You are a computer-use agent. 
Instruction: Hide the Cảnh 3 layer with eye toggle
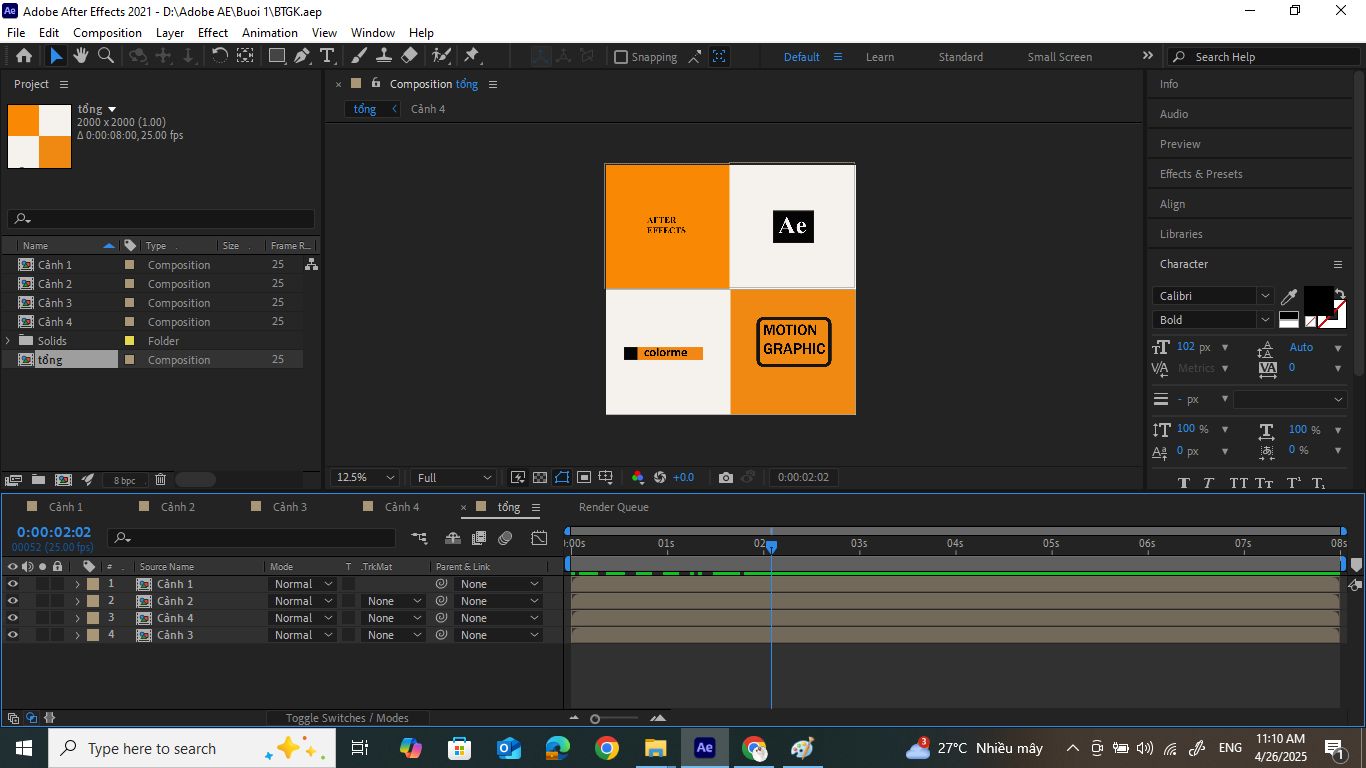pos(13,635)
